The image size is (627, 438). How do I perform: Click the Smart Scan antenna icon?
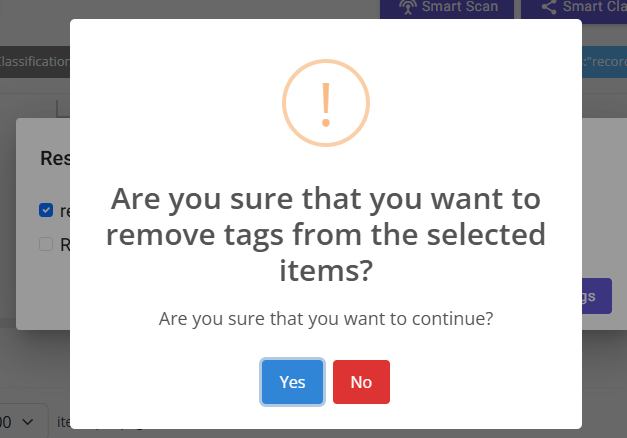coord(408,6)
